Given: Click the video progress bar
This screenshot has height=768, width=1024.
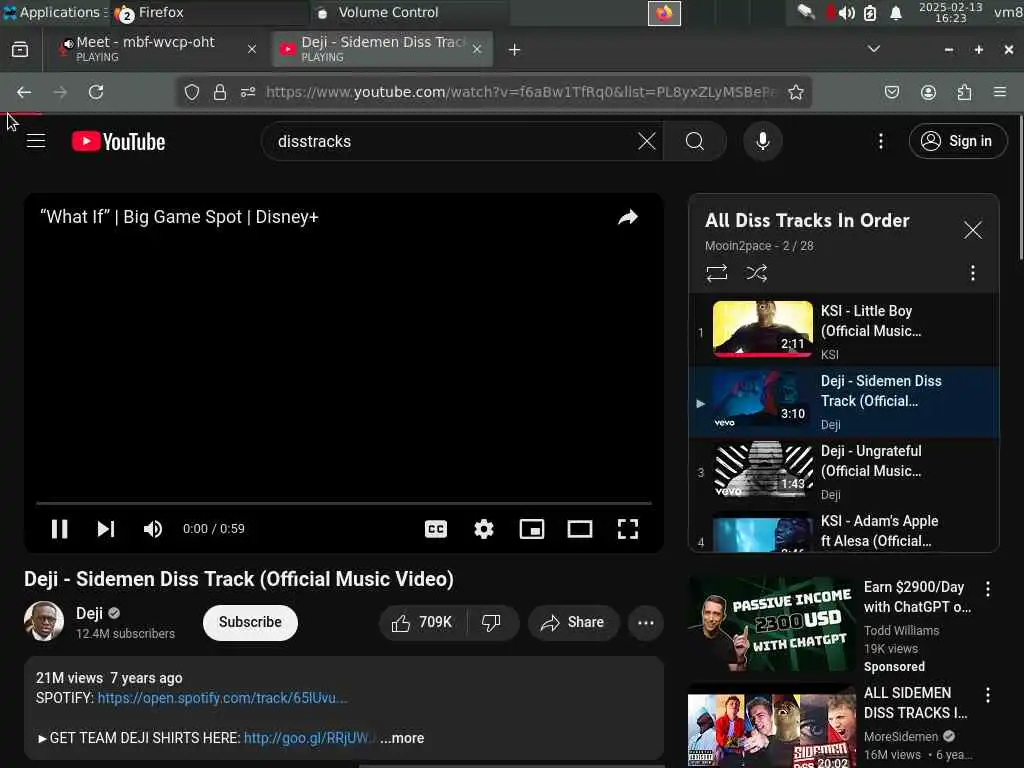Looking at the screenshot, I should click(344, 504).
